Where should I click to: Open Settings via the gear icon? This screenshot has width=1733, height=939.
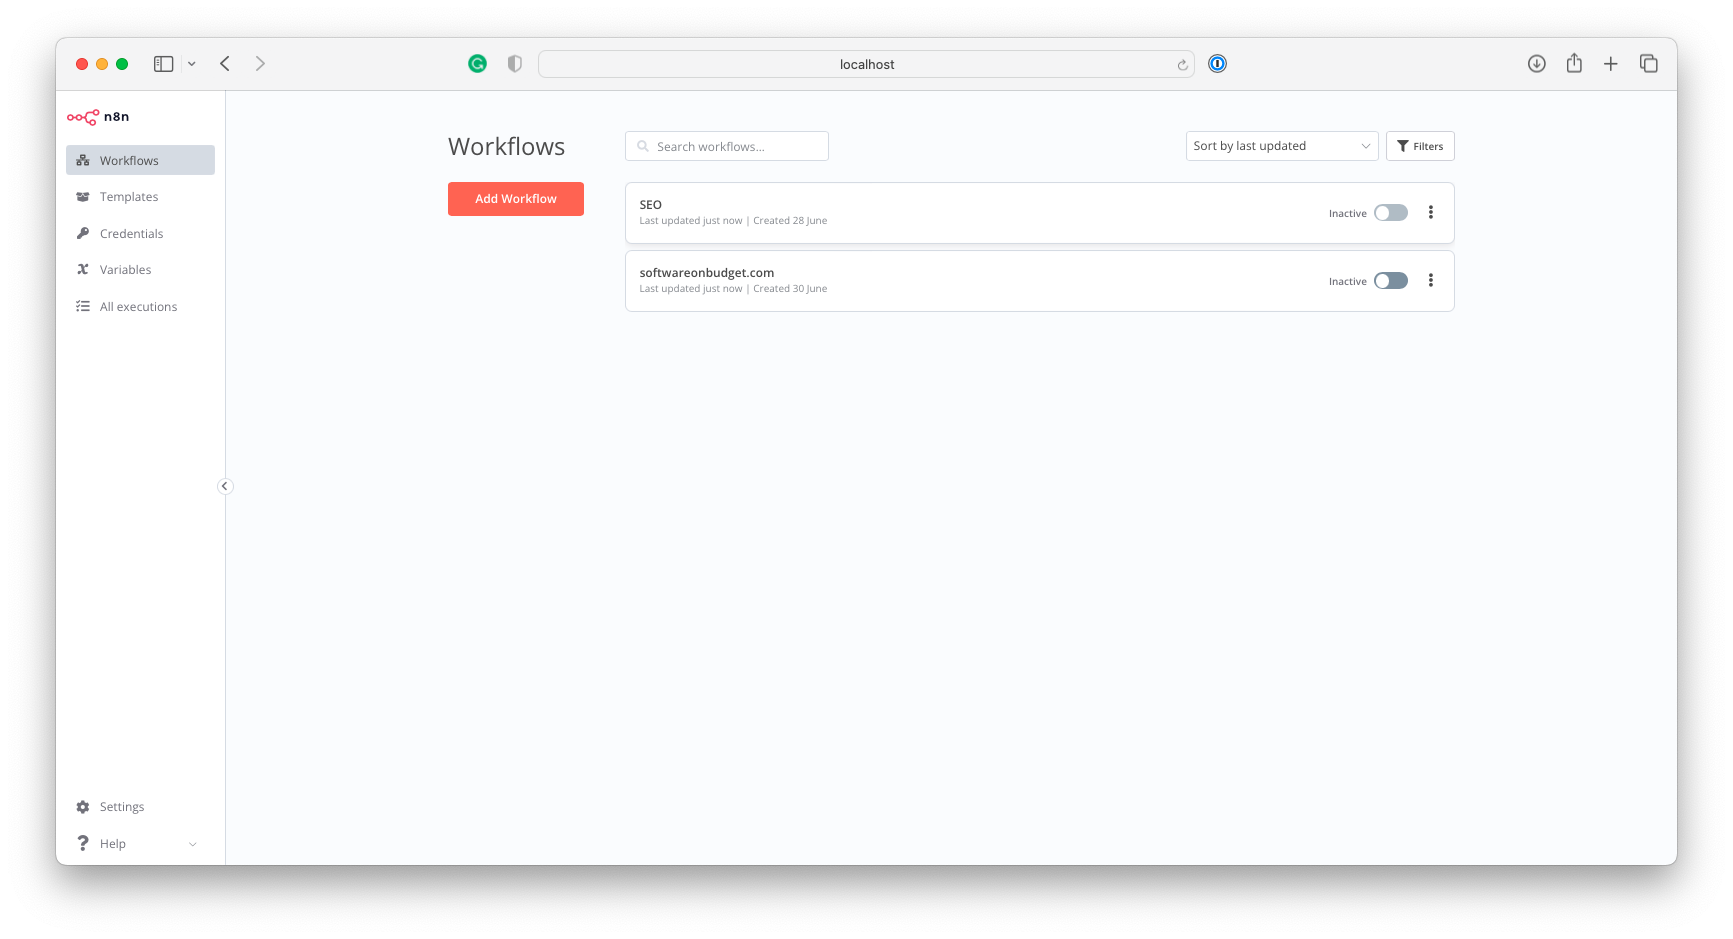click(x=83, y=806)
